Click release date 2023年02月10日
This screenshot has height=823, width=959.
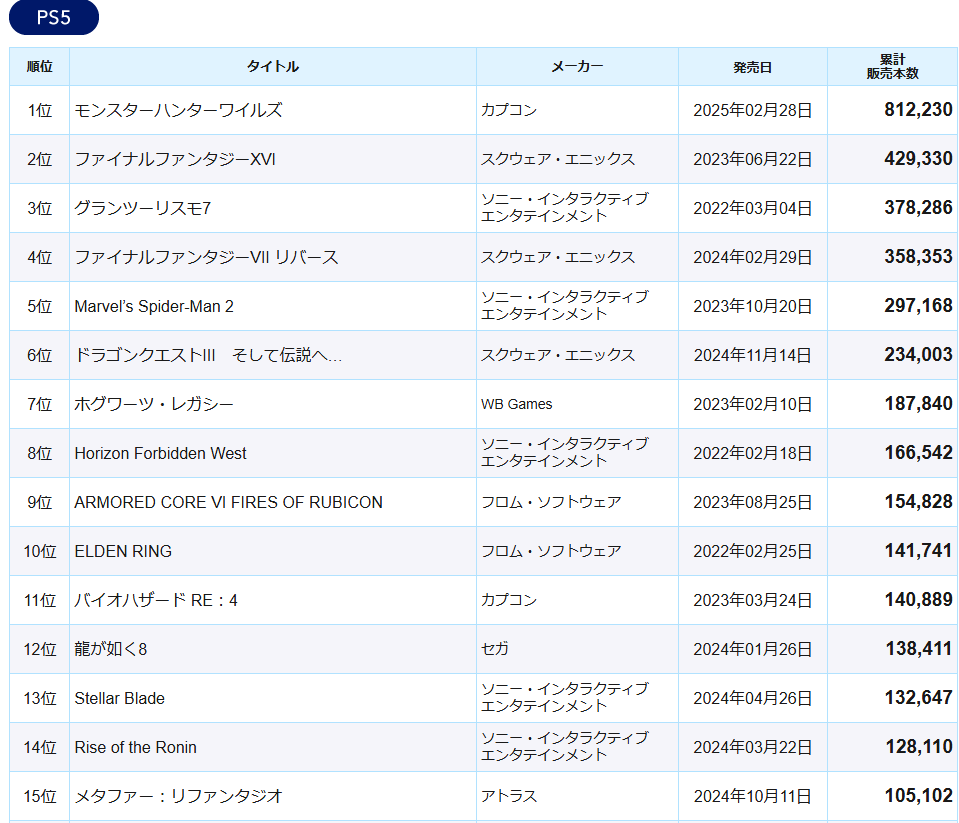752,404
